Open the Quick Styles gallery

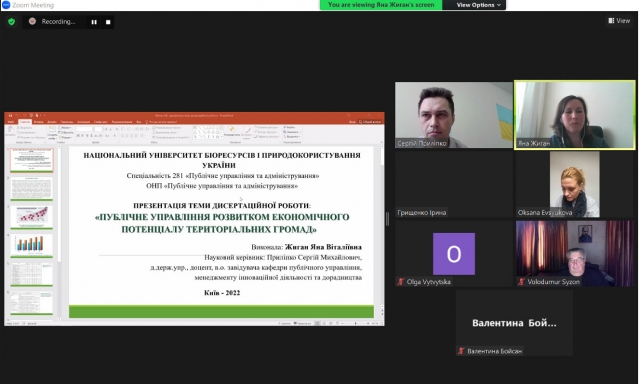(x=247, y=133)
